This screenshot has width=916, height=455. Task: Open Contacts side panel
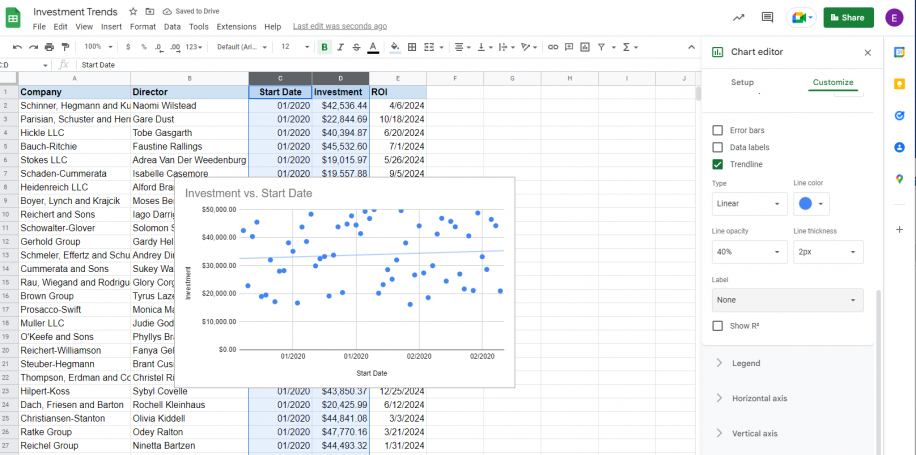point(899,147)
